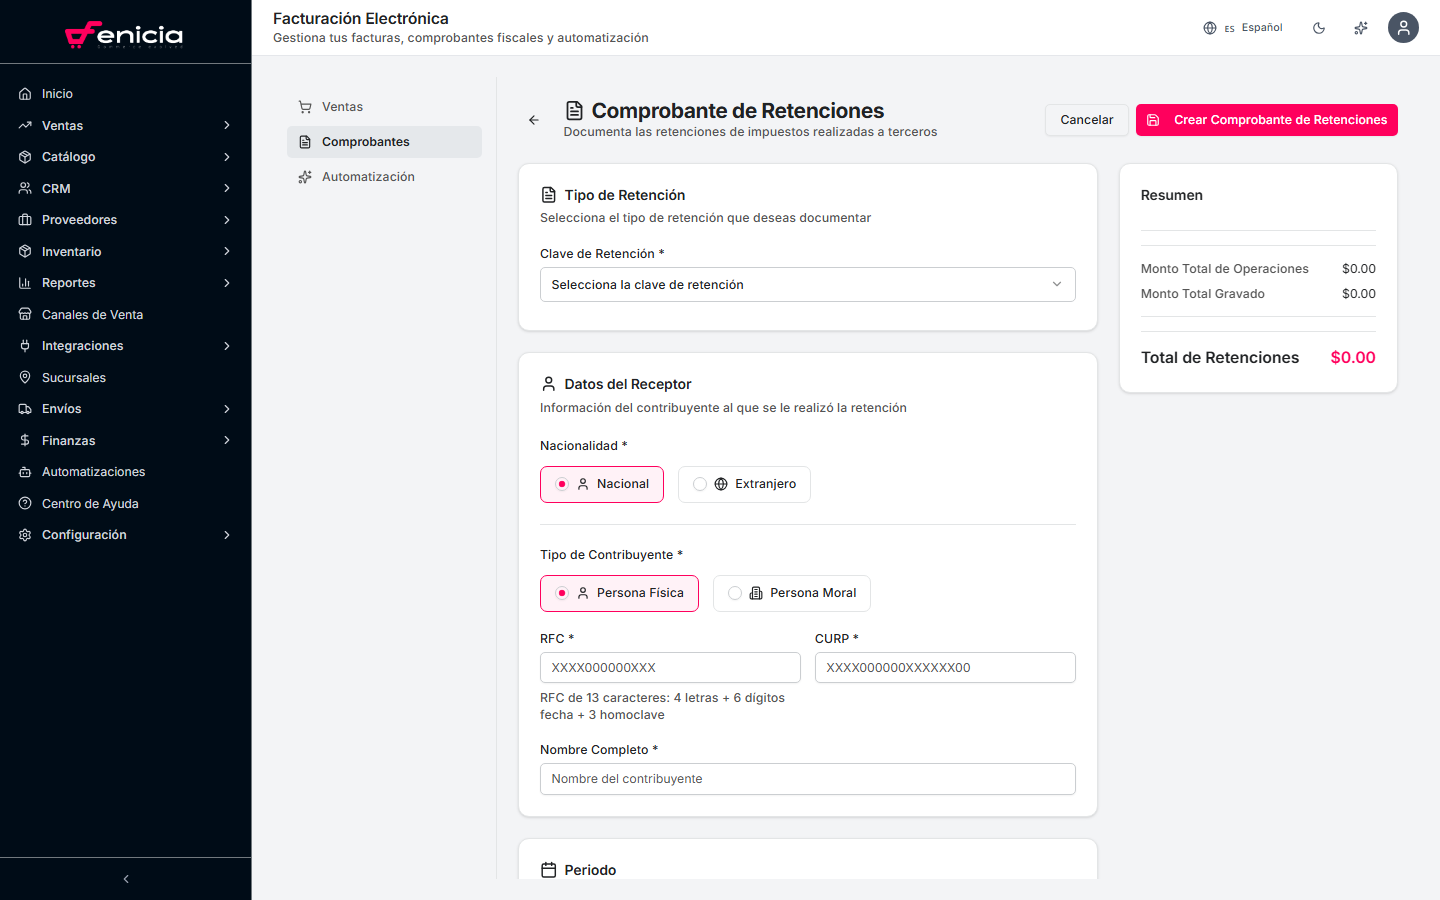Open the Integraciones section icon in sidebar
1440x900 pixels.
pos(22,345)
